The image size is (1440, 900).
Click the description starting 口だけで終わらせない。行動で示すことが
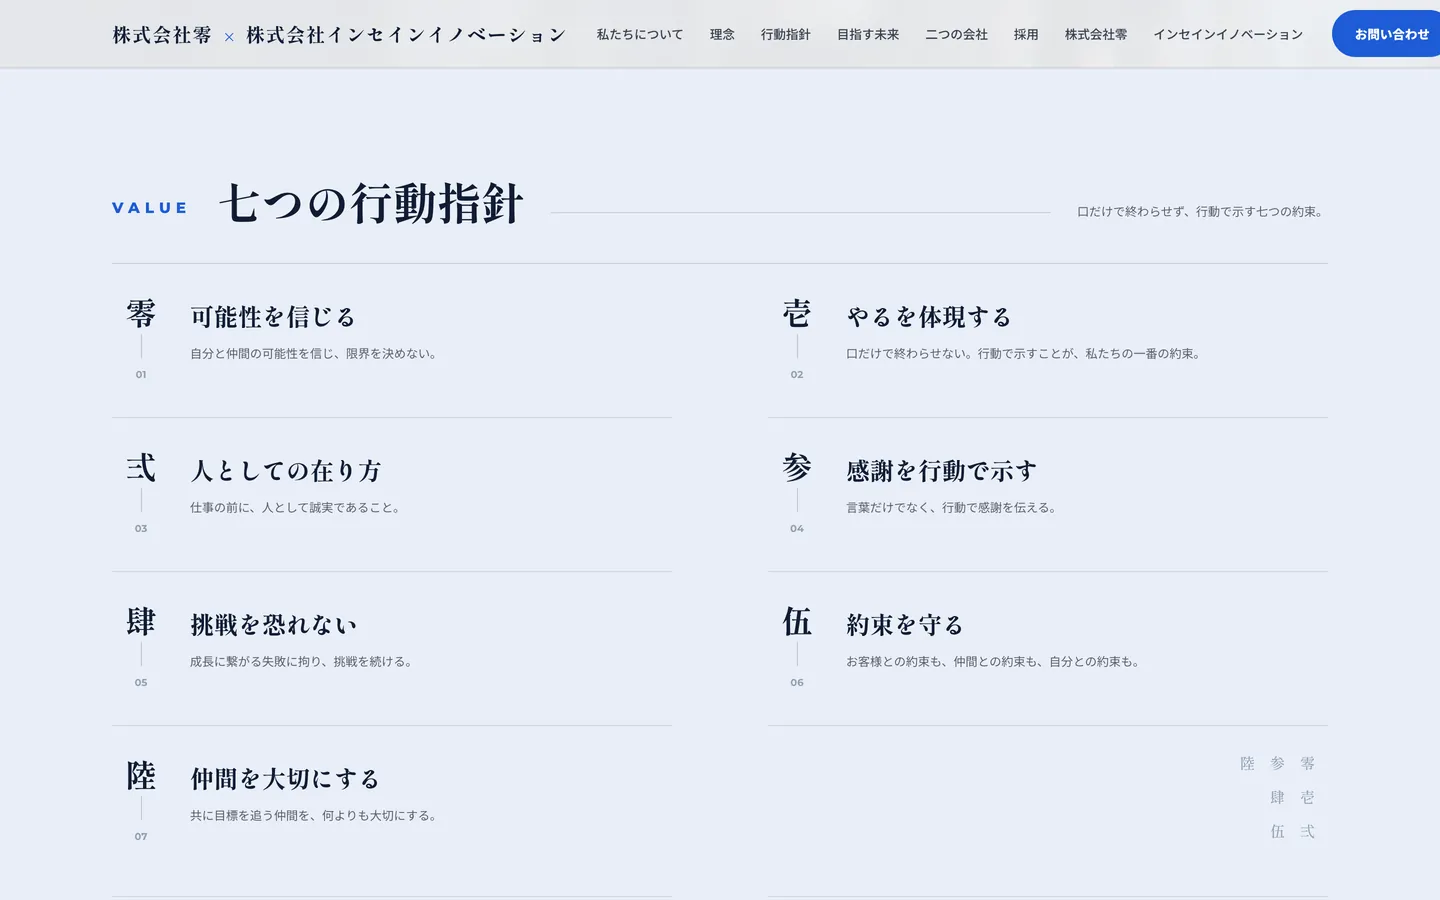coord(1025,354)
